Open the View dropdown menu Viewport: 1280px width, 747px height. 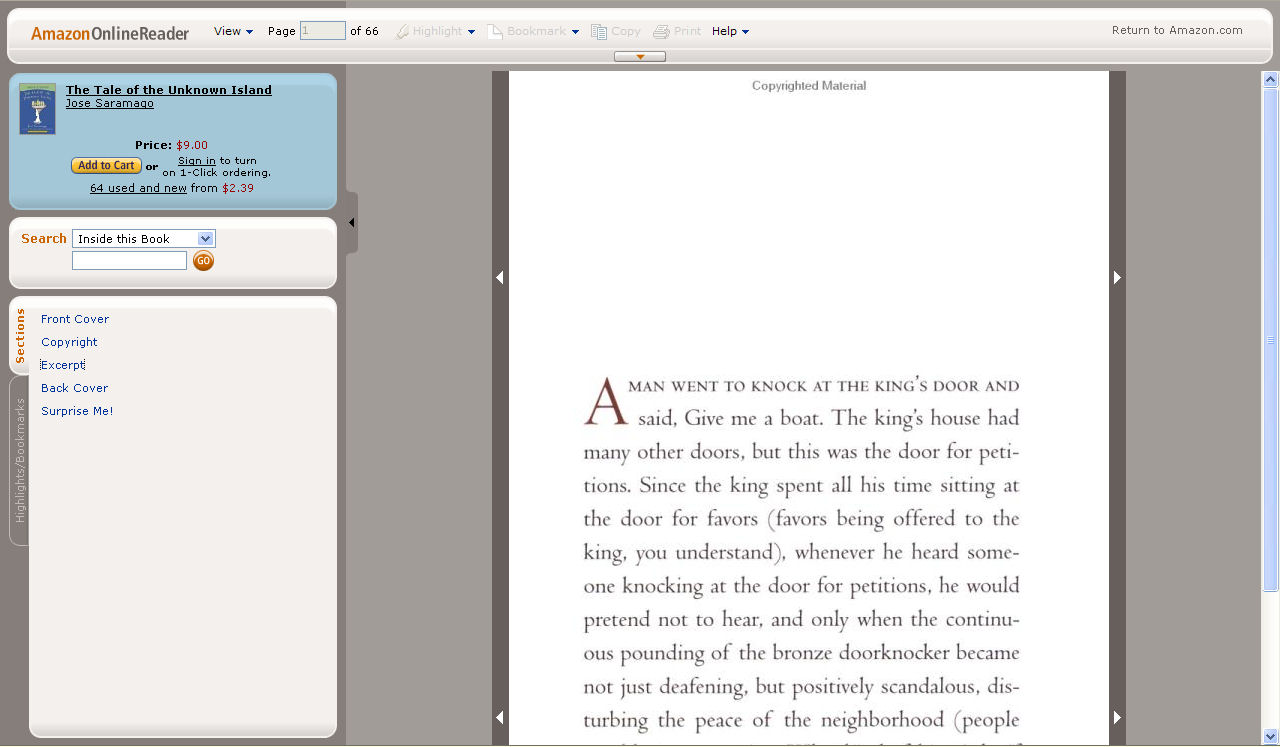[x=233, y=31]
